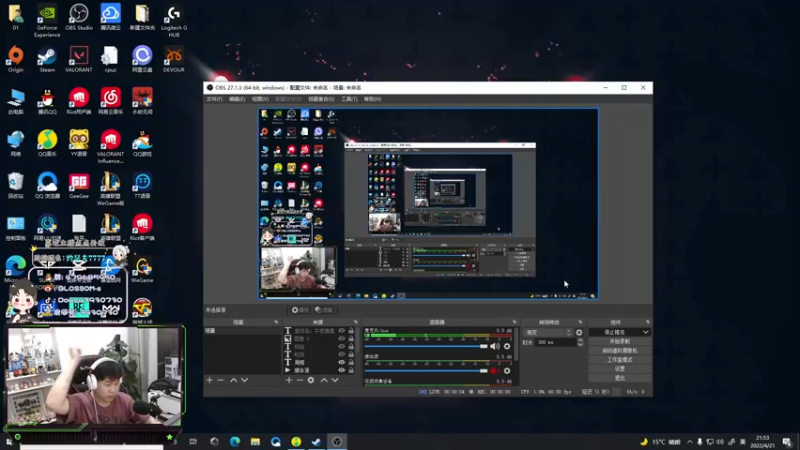The width and height of the screenshot is (800, 450).
Task: Open Logitech G HUB desktop icon
Action: click(x=173, y=20)
